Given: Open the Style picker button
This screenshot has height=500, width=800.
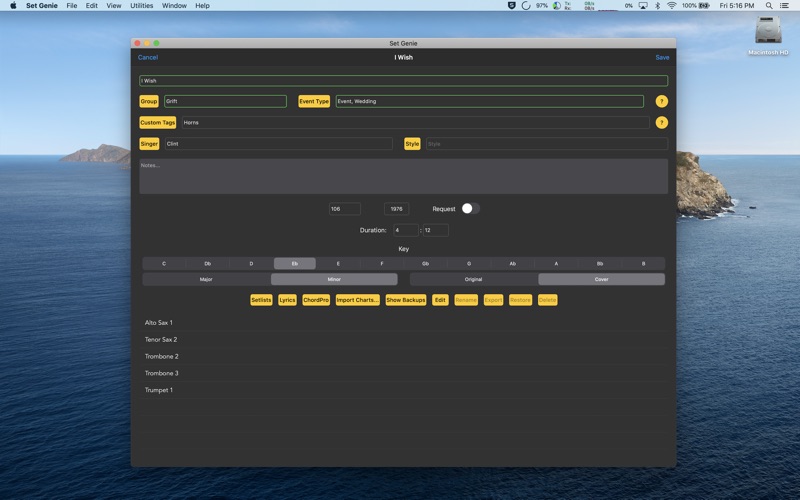Looking at the screenshot, I should tap(412, 144).
